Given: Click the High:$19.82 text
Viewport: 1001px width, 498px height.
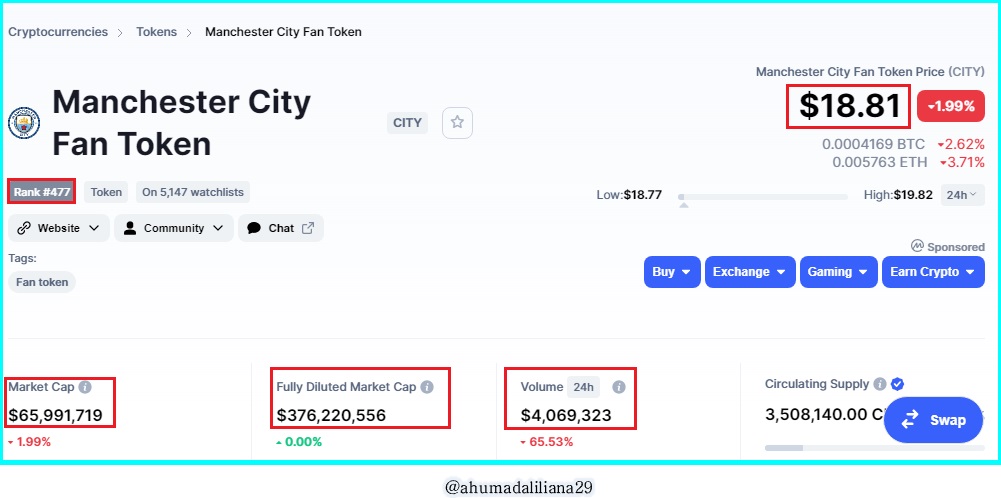Looking at the screenshot, I should (898, 195).
